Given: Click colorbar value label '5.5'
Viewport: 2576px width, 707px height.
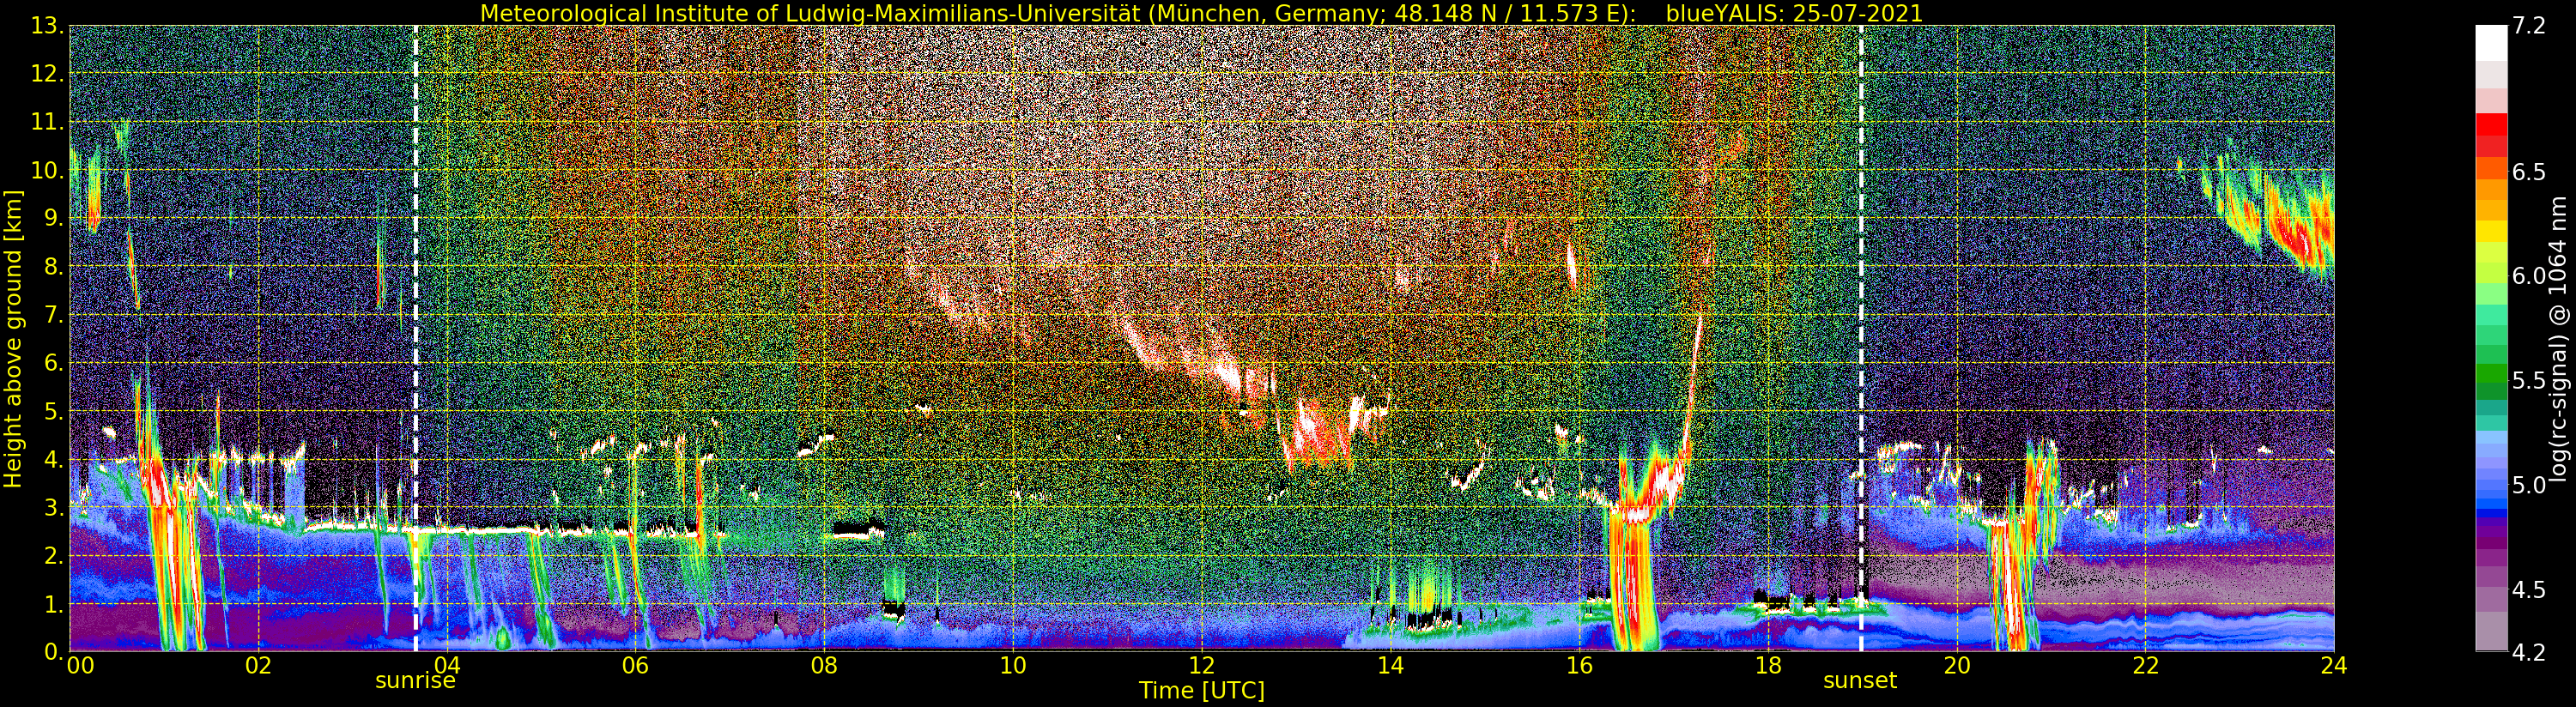Looking at the screenshot, I should pos(2528,380).
